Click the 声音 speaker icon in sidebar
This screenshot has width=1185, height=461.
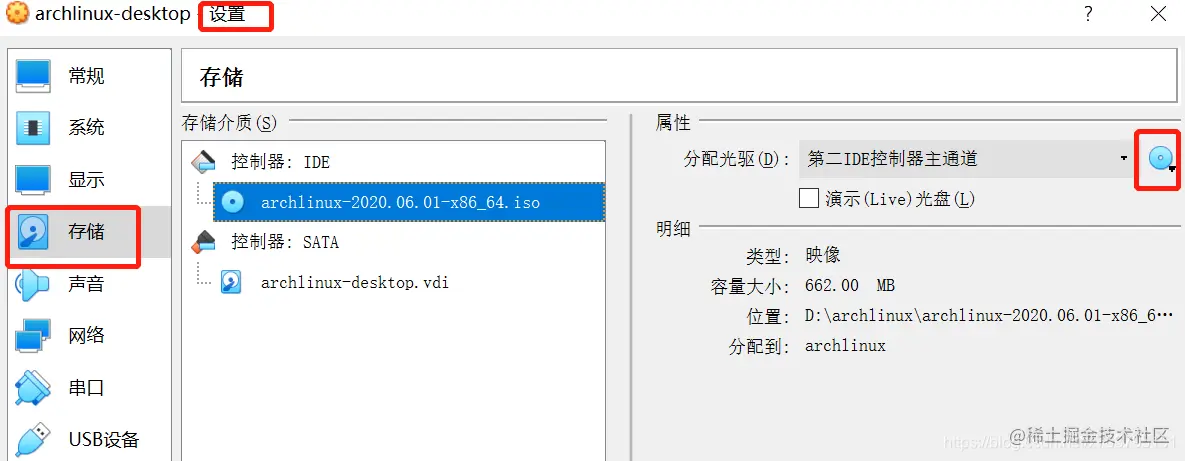coord(33,284)
